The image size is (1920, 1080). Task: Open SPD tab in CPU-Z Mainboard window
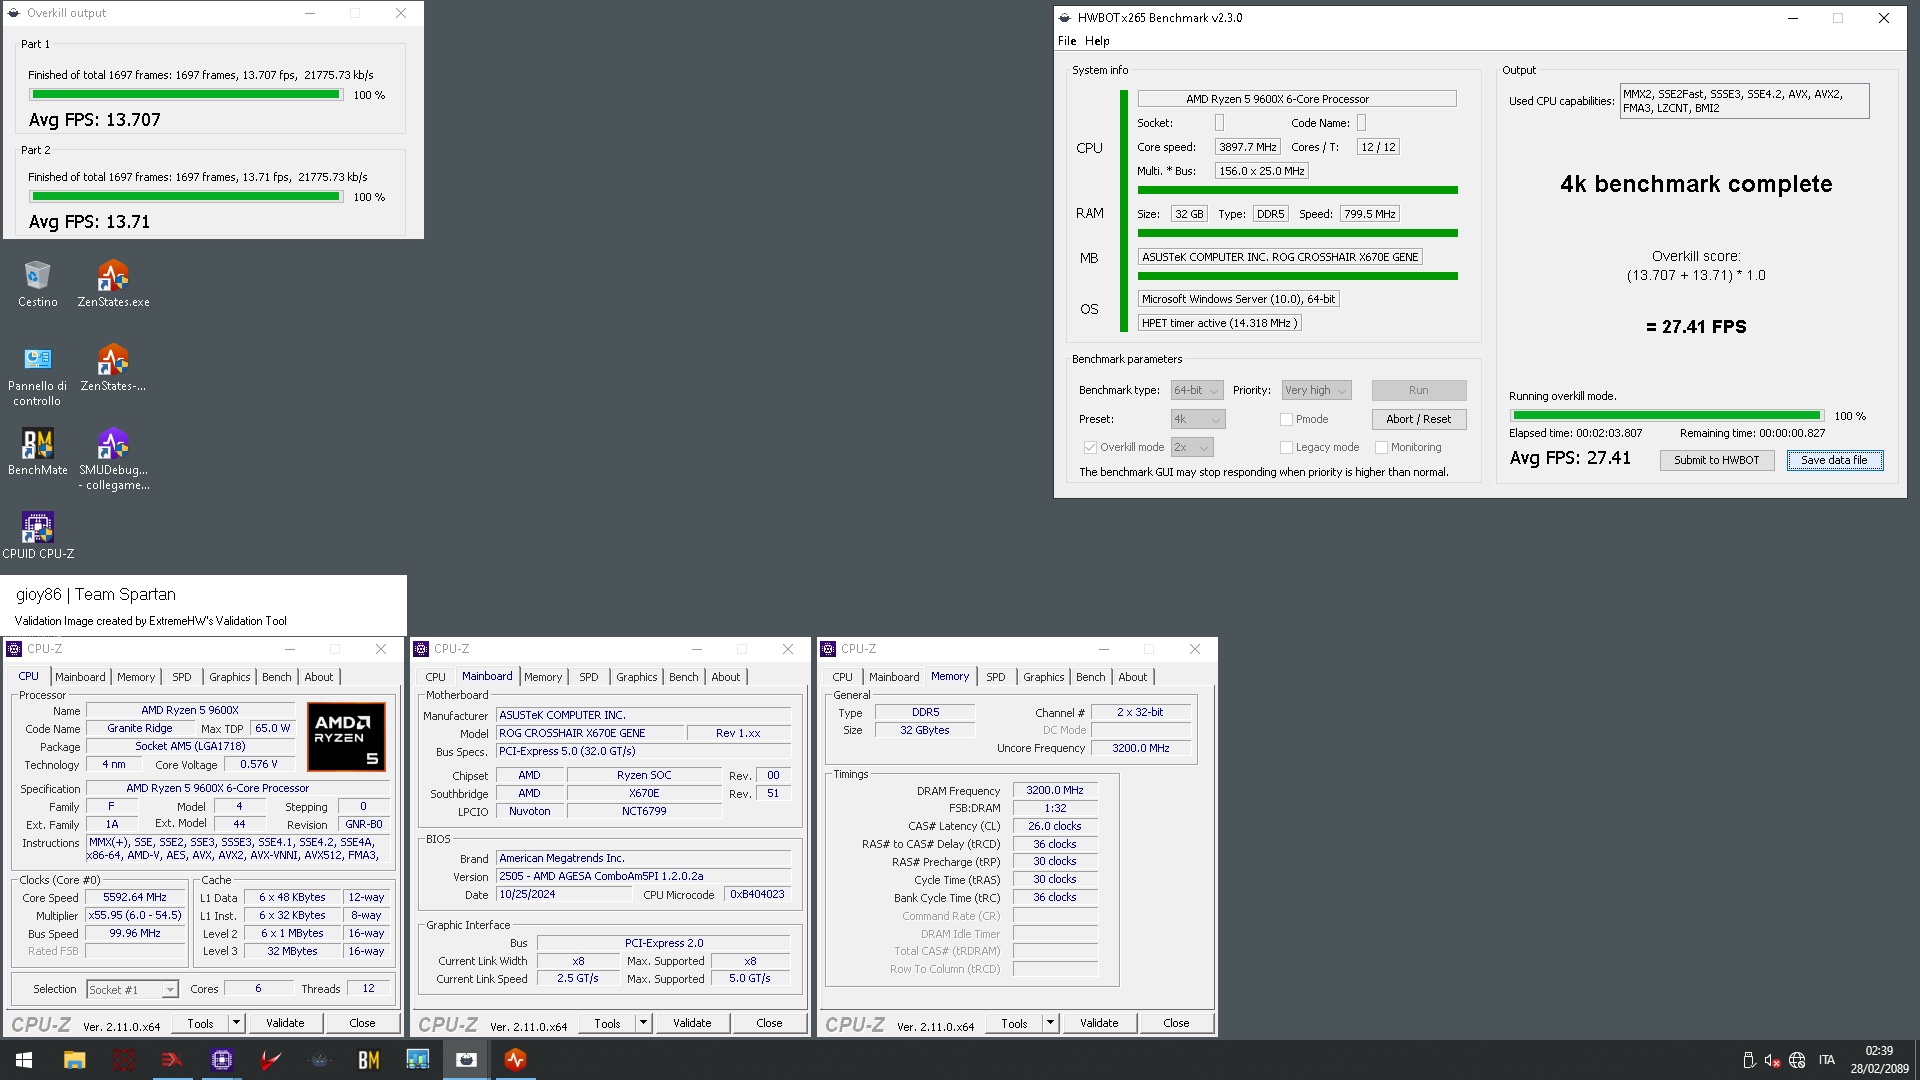pos(589,677)
